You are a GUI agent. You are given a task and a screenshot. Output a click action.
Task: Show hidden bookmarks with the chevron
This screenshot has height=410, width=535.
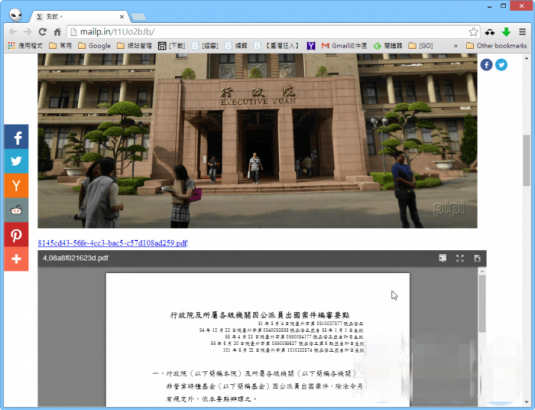pyautogui.click(x=456, y=46)
